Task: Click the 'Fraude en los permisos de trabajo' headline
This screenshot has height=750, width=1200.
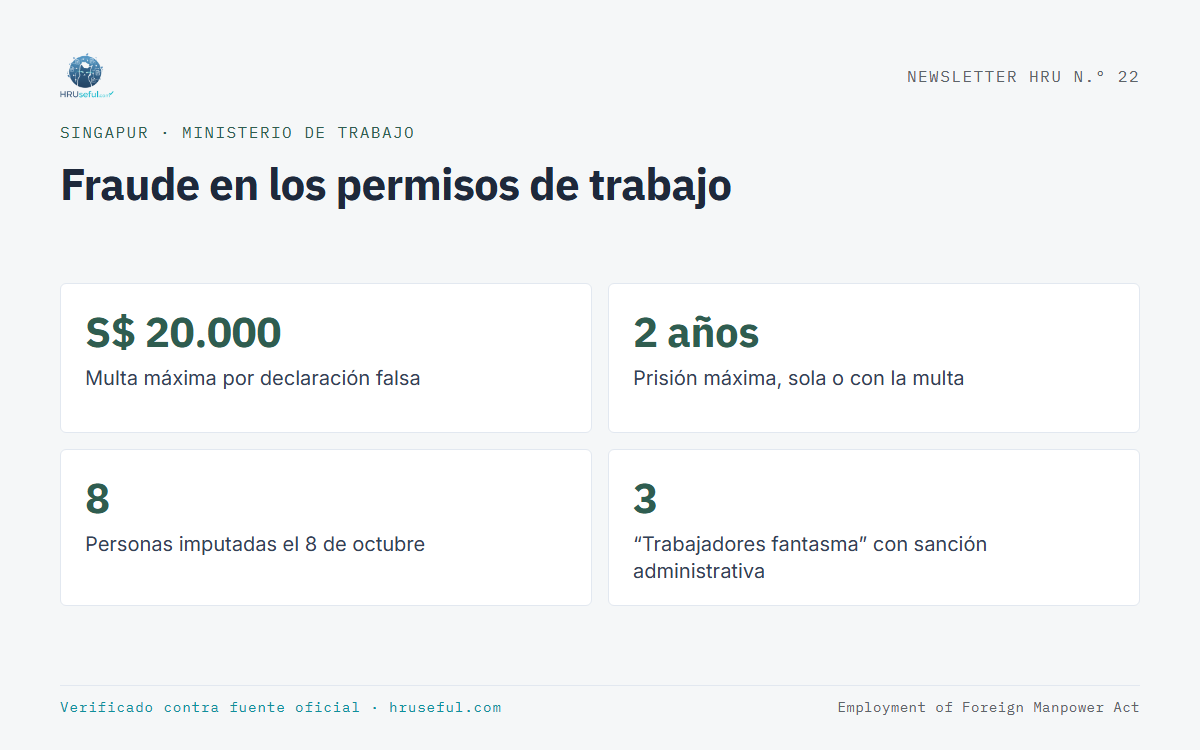Action: 396,185
